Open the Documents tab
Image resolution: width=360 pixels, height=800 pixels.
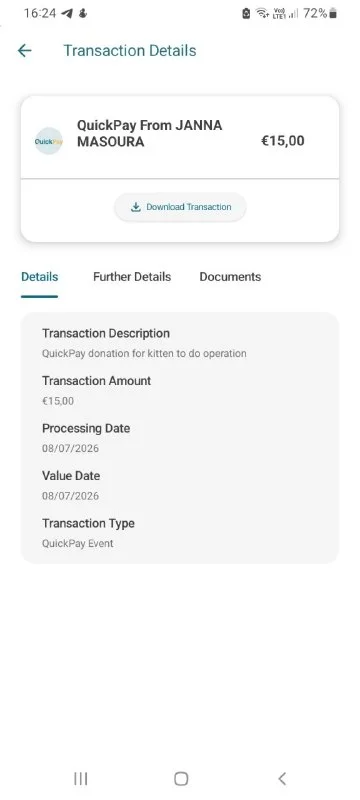pos(230,277)
